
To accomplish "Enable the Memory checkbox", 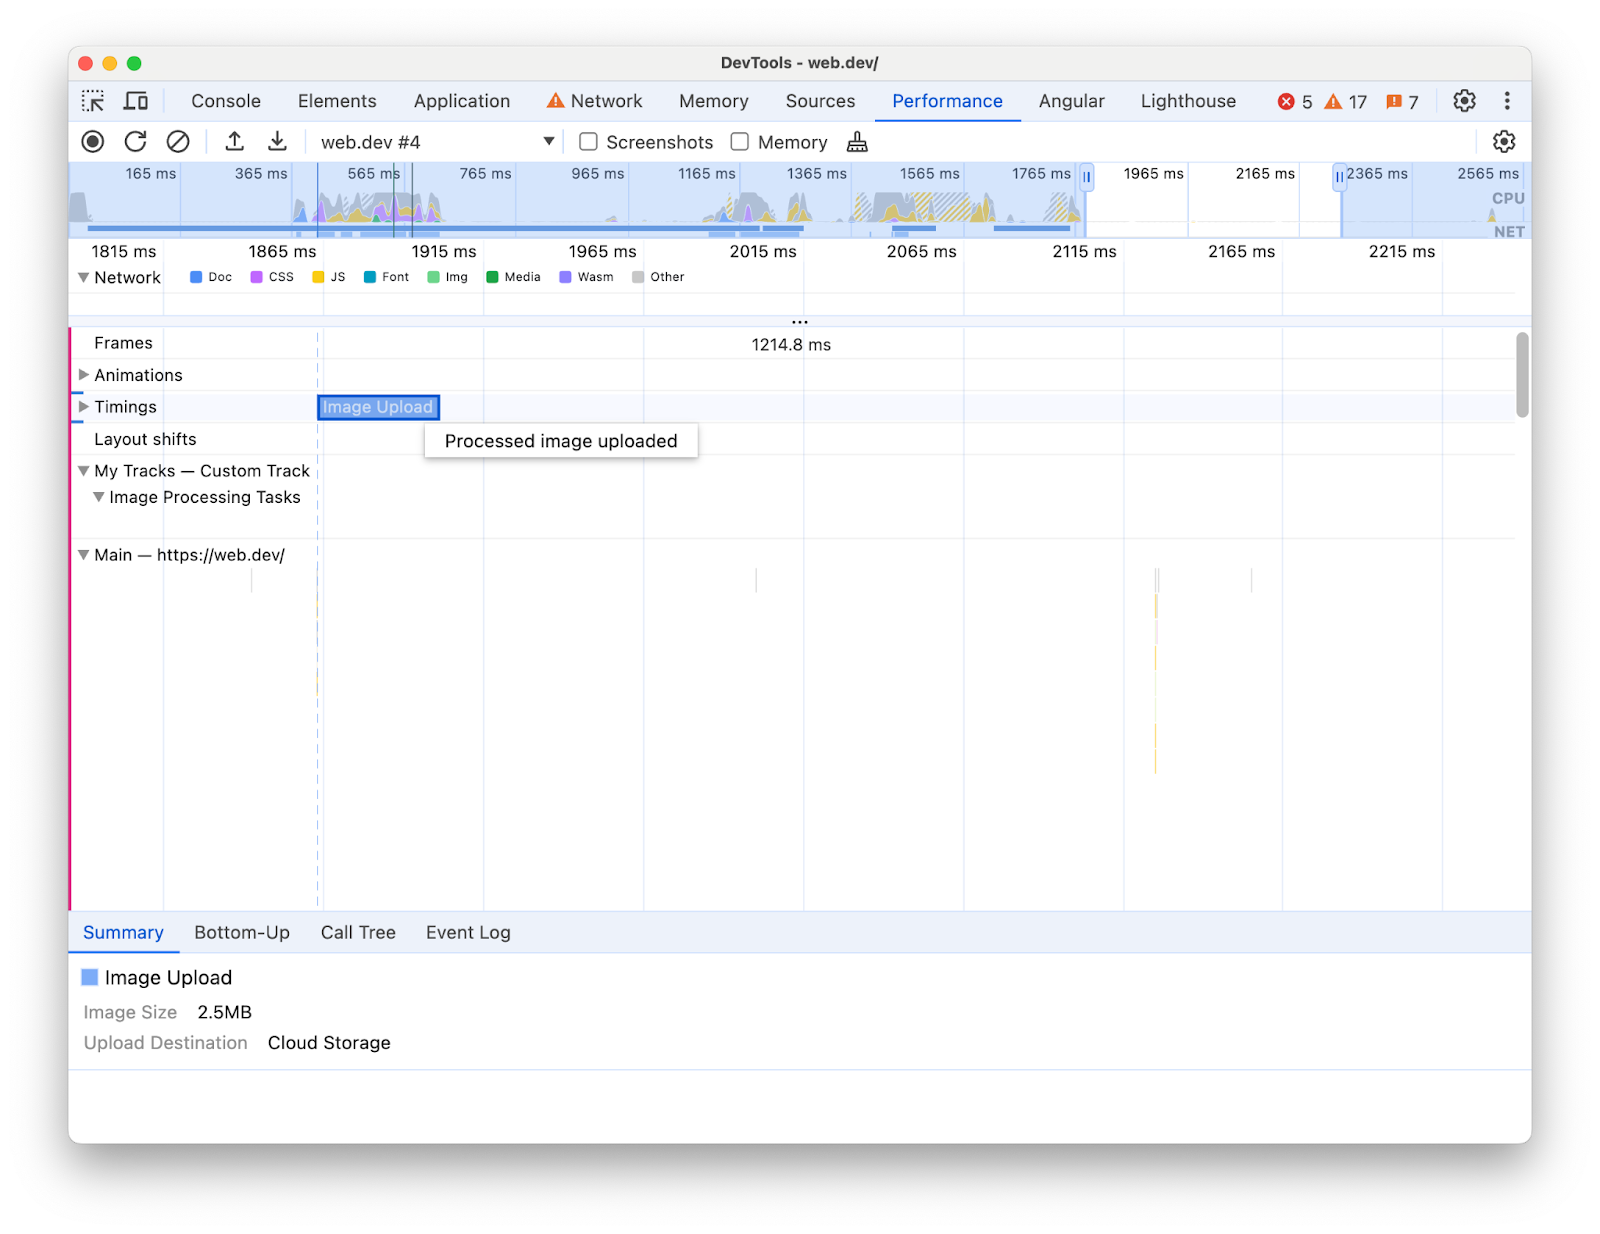I will (739, 142).
